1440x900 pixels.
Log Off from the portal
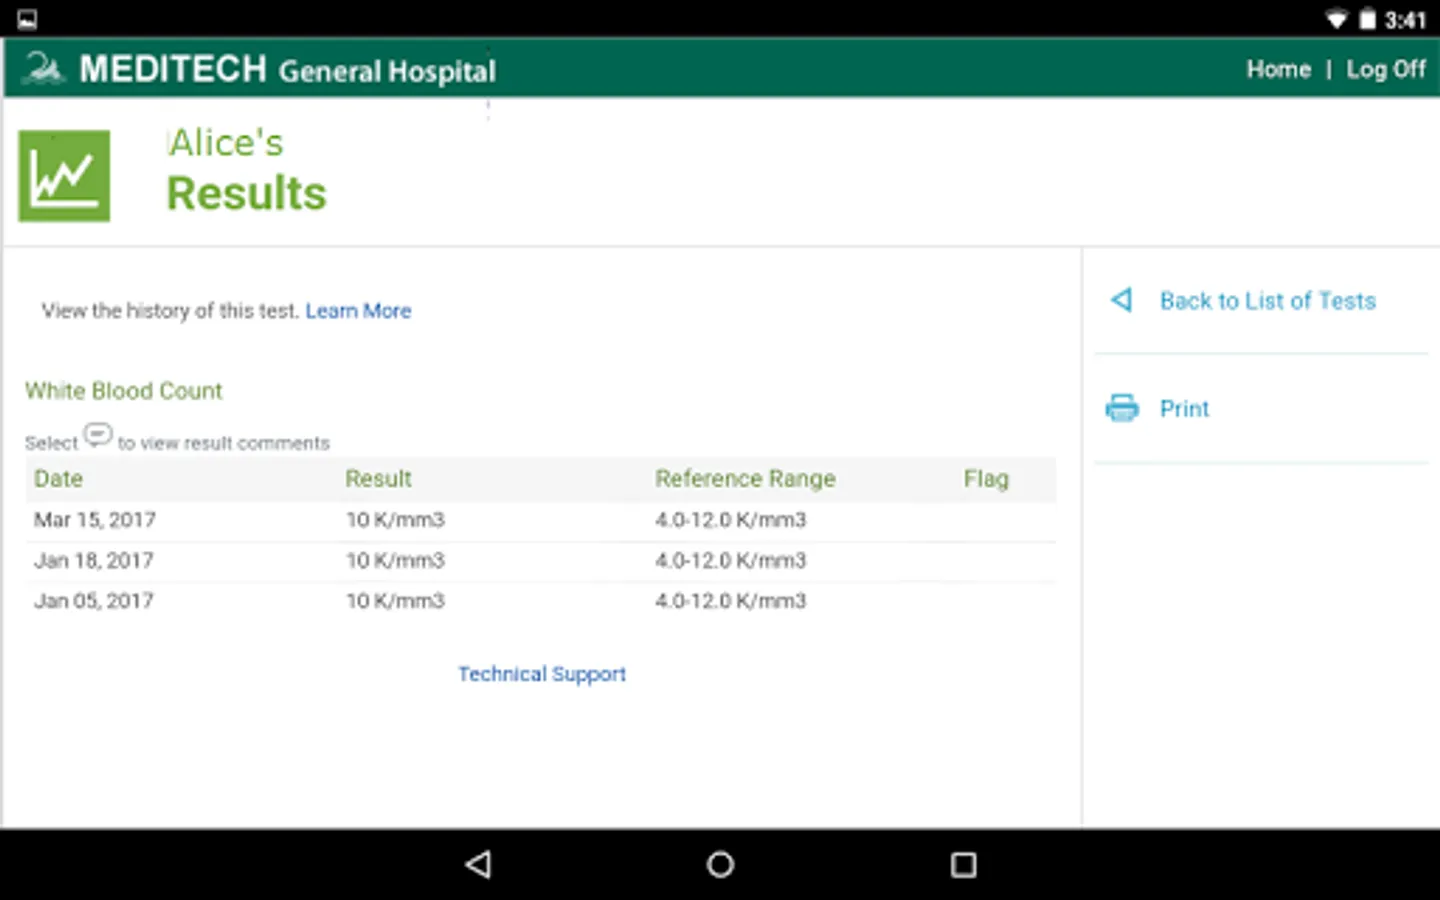(x=1386, y=69)
